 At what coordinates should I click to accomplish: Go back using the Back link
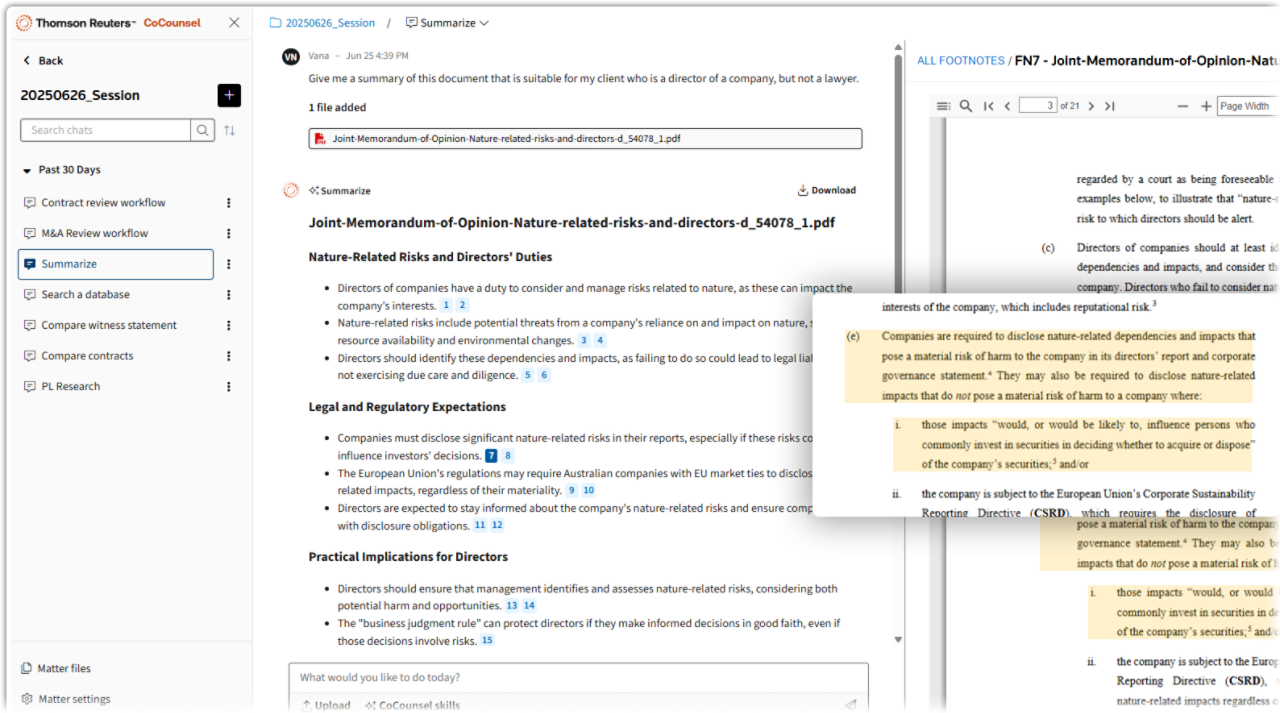tap(43, 61)
